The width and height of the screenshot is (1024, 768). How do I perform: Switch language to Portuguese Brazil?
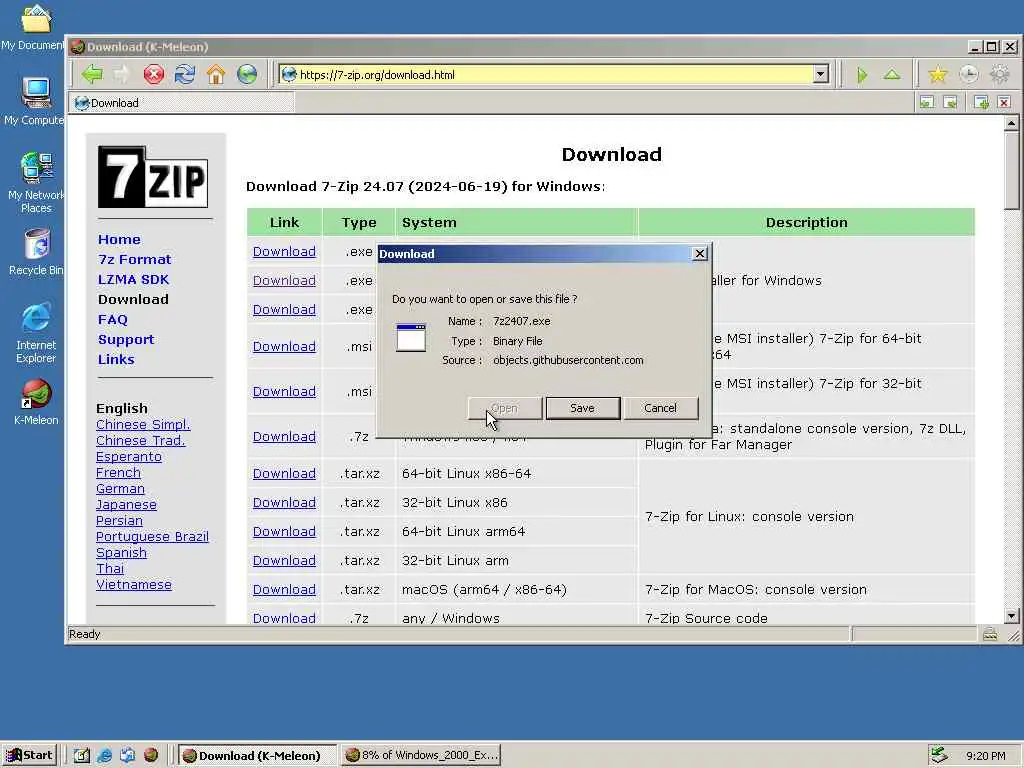point(152,537)
